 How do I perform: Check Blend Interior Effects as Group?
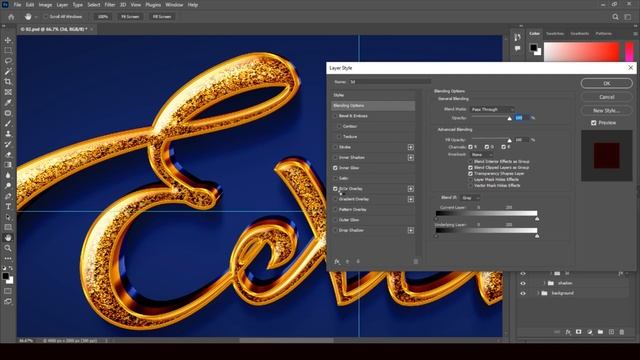click(470, 162)
